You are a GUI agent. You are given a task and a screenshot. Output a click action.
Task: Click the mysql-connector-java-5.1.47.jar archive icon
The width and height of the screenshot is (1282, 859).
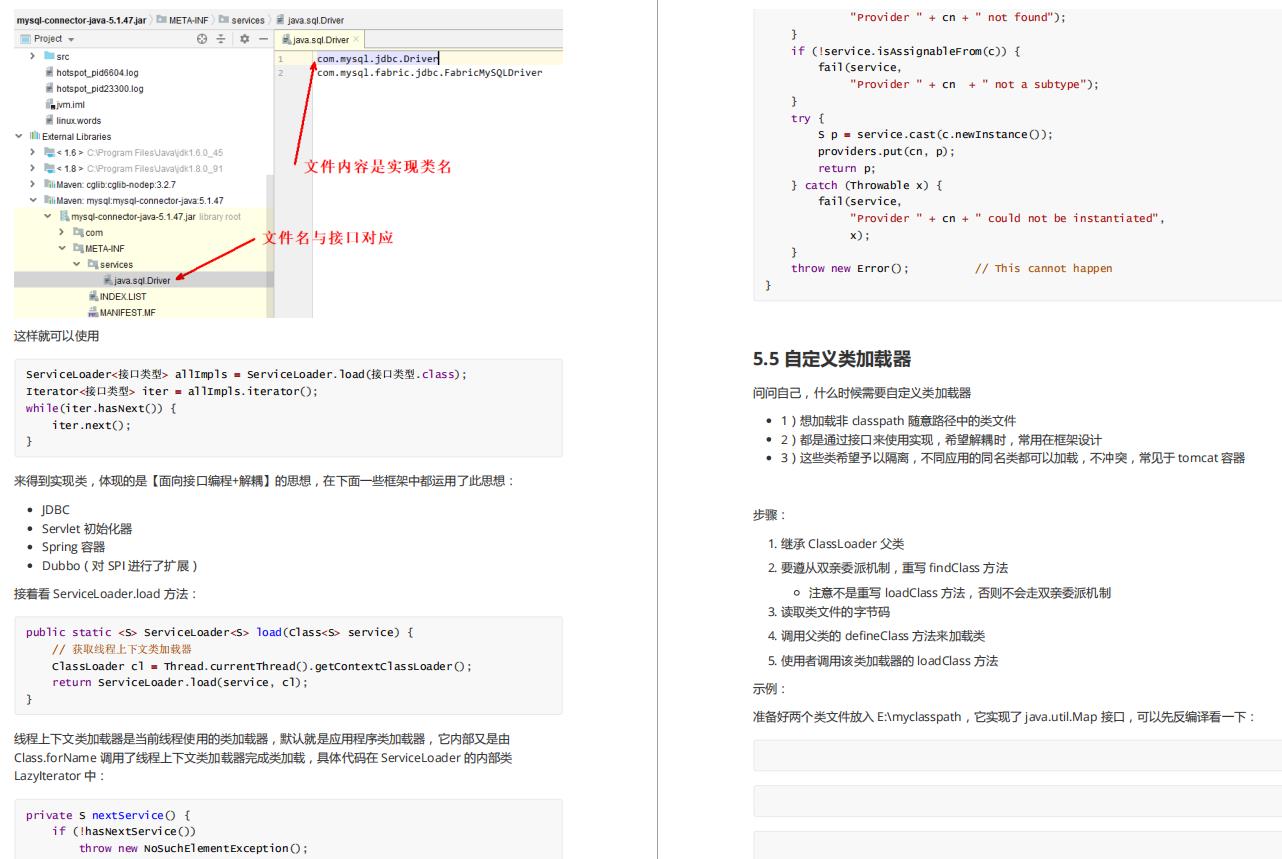(x=63, y=216)
